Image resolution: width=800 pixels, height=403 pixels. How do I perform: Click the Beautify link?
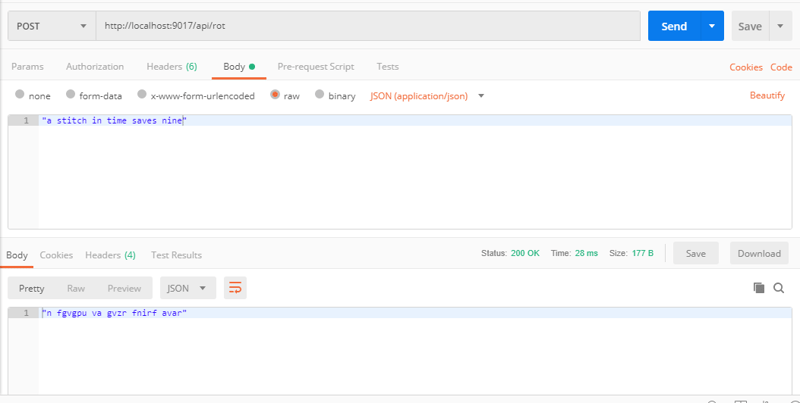[x=767, y=95]
